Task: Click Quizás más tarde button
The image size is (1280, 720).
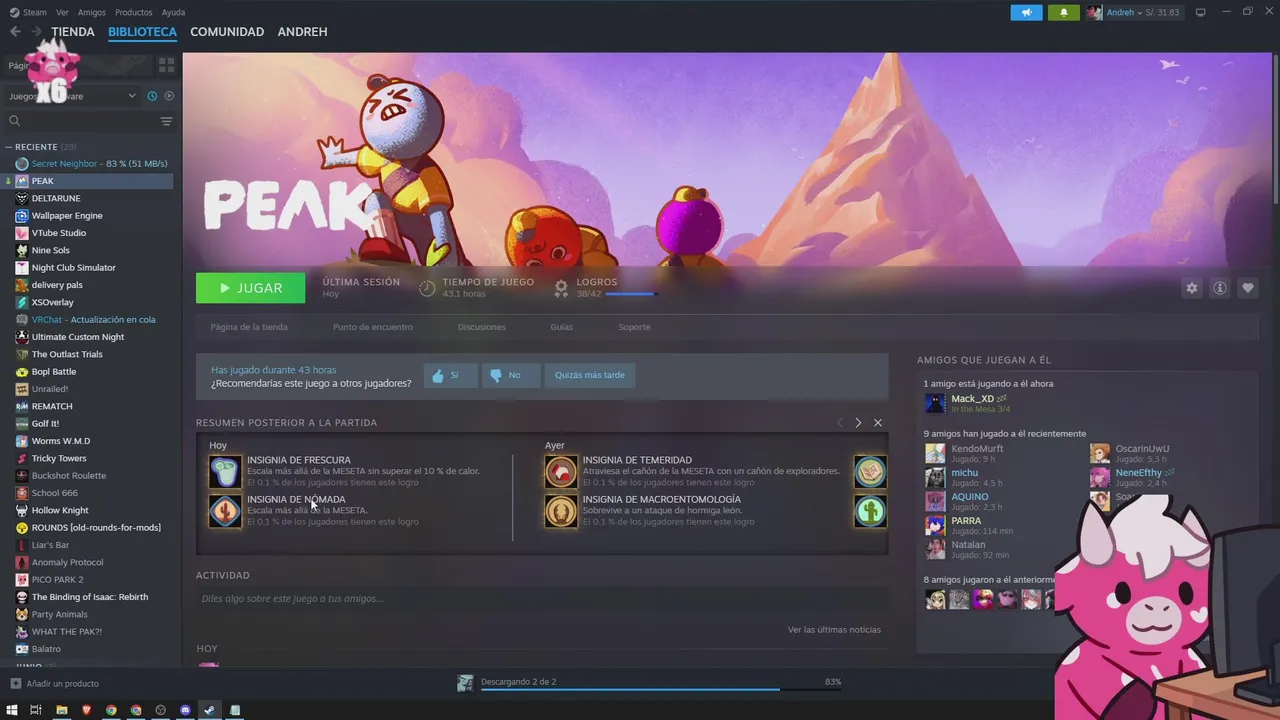Action: point(590,376)
